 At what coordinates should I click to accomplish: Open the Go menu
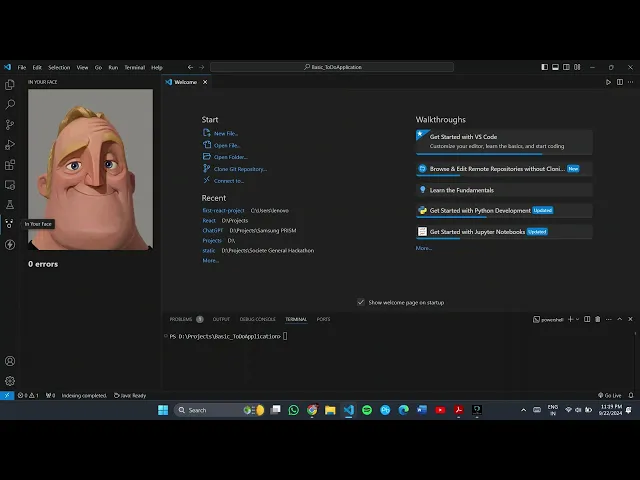98,67
